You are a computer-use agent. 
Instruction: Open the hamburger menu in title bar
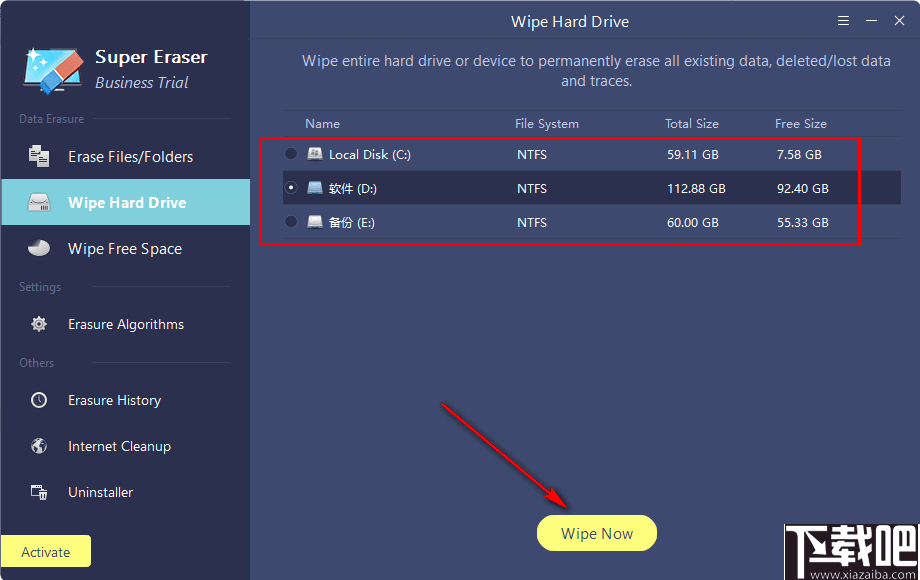pos(843,21)
